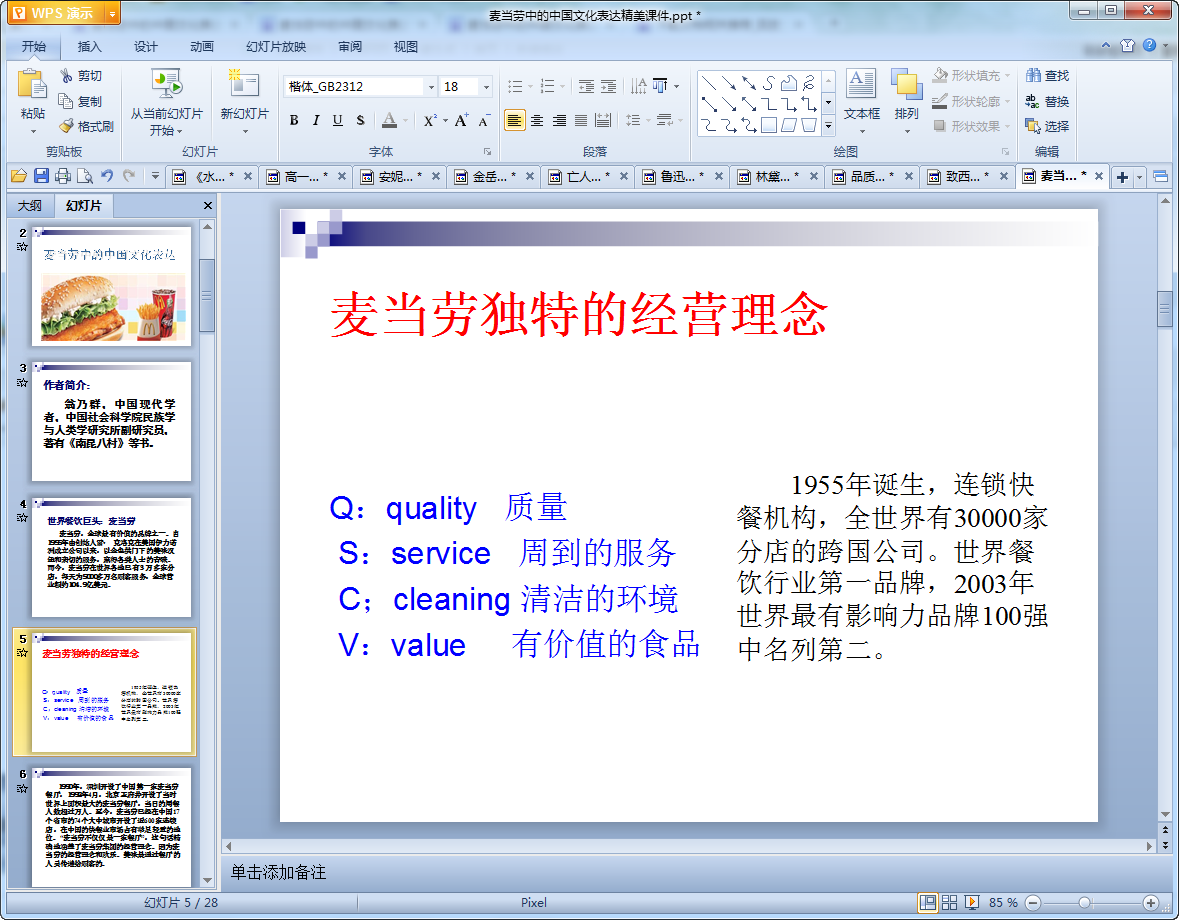Switch to the 插入 ribbon tab
This screenshot has height=920, width=1179.
[x=89, y=47]
